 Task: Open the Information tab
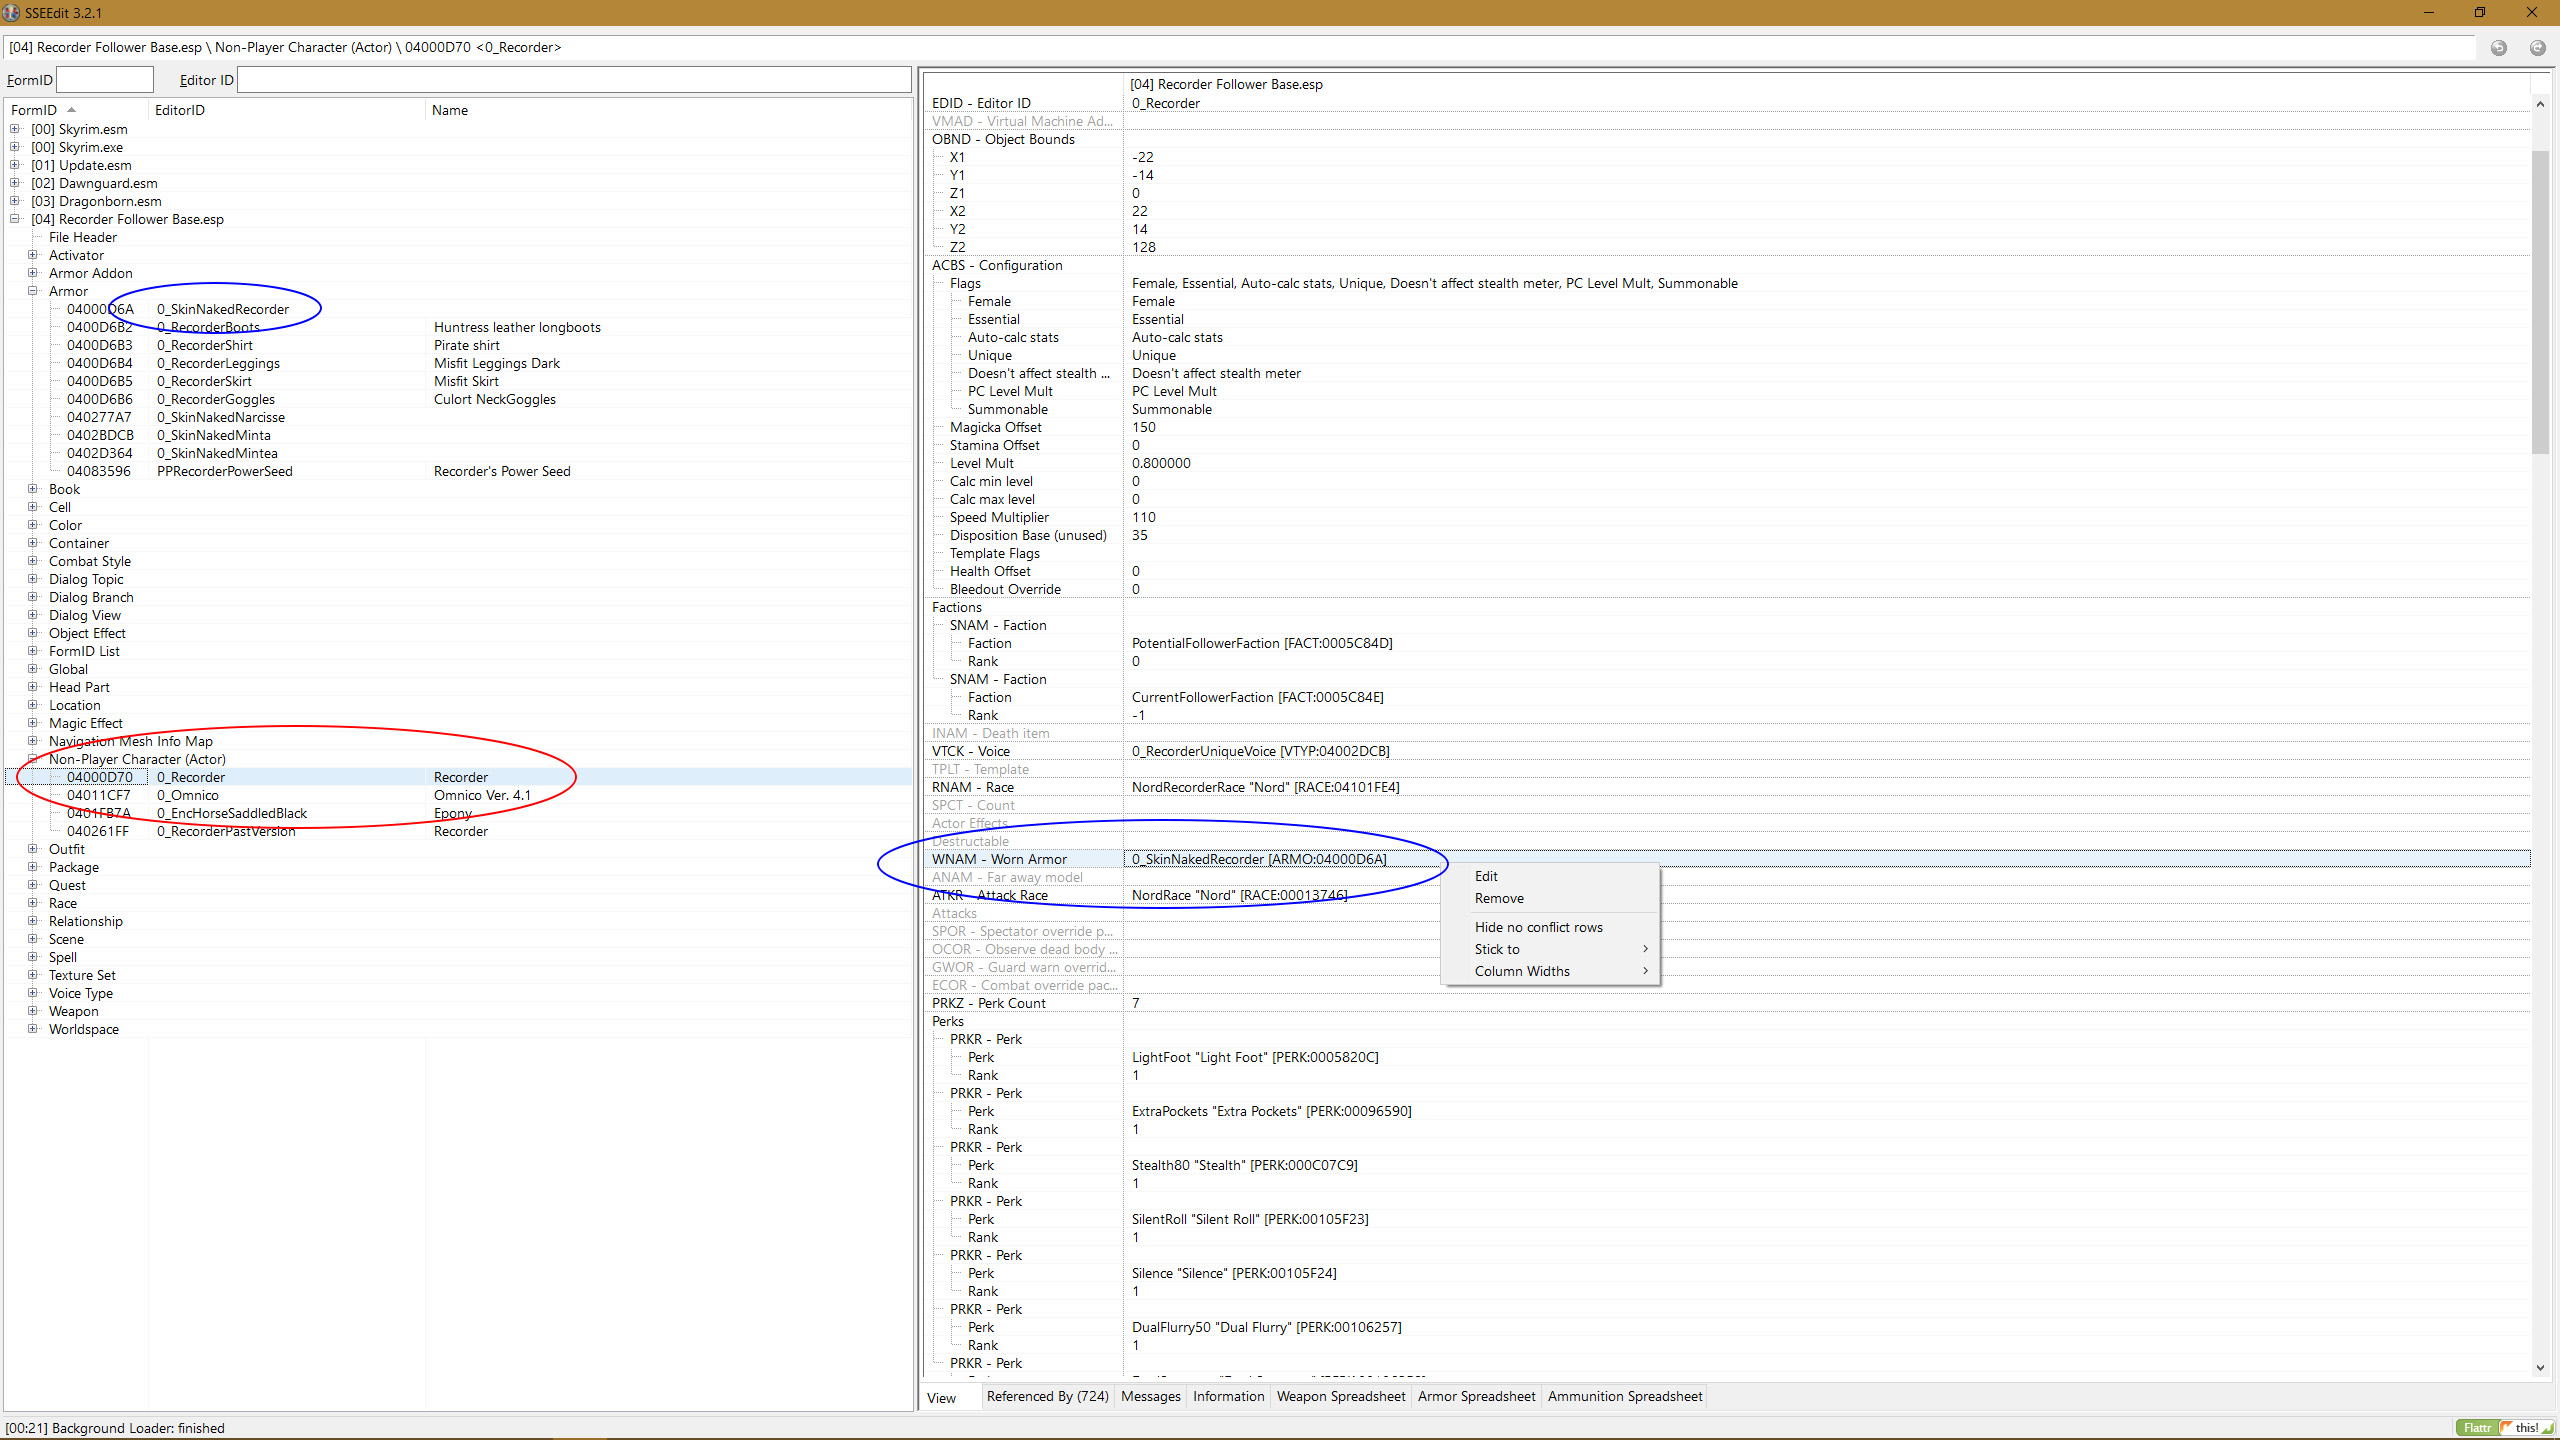point(1228,1396)
